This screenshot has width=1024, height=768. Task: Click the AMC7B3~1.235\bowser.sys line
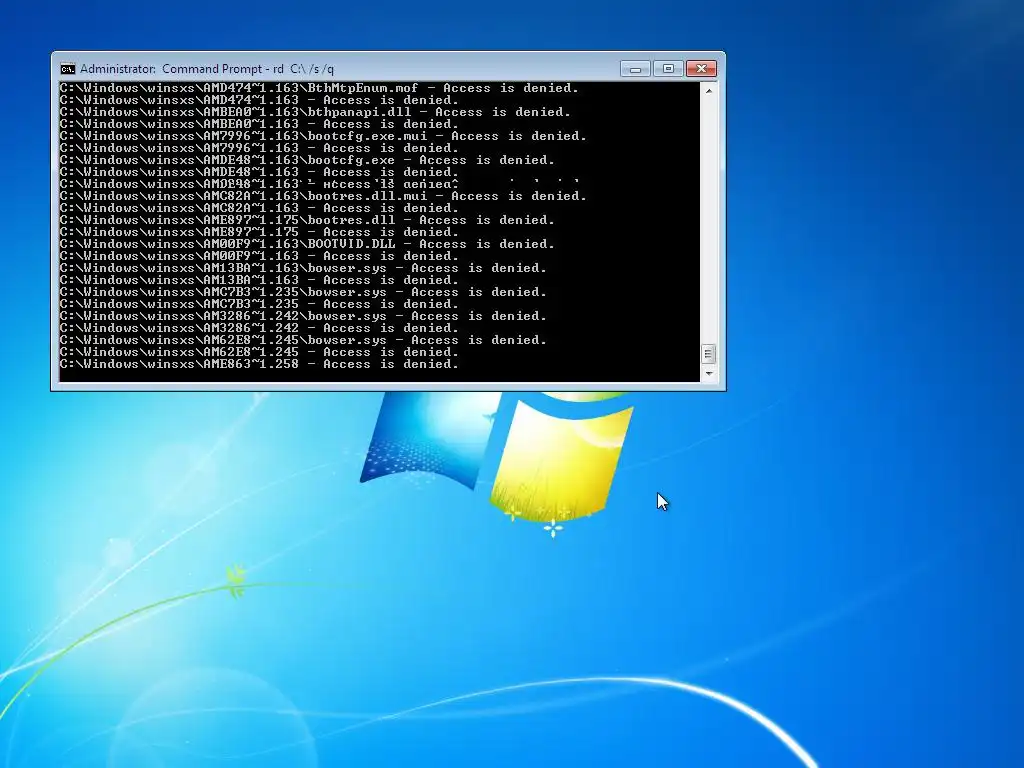(x=303, y=292)
